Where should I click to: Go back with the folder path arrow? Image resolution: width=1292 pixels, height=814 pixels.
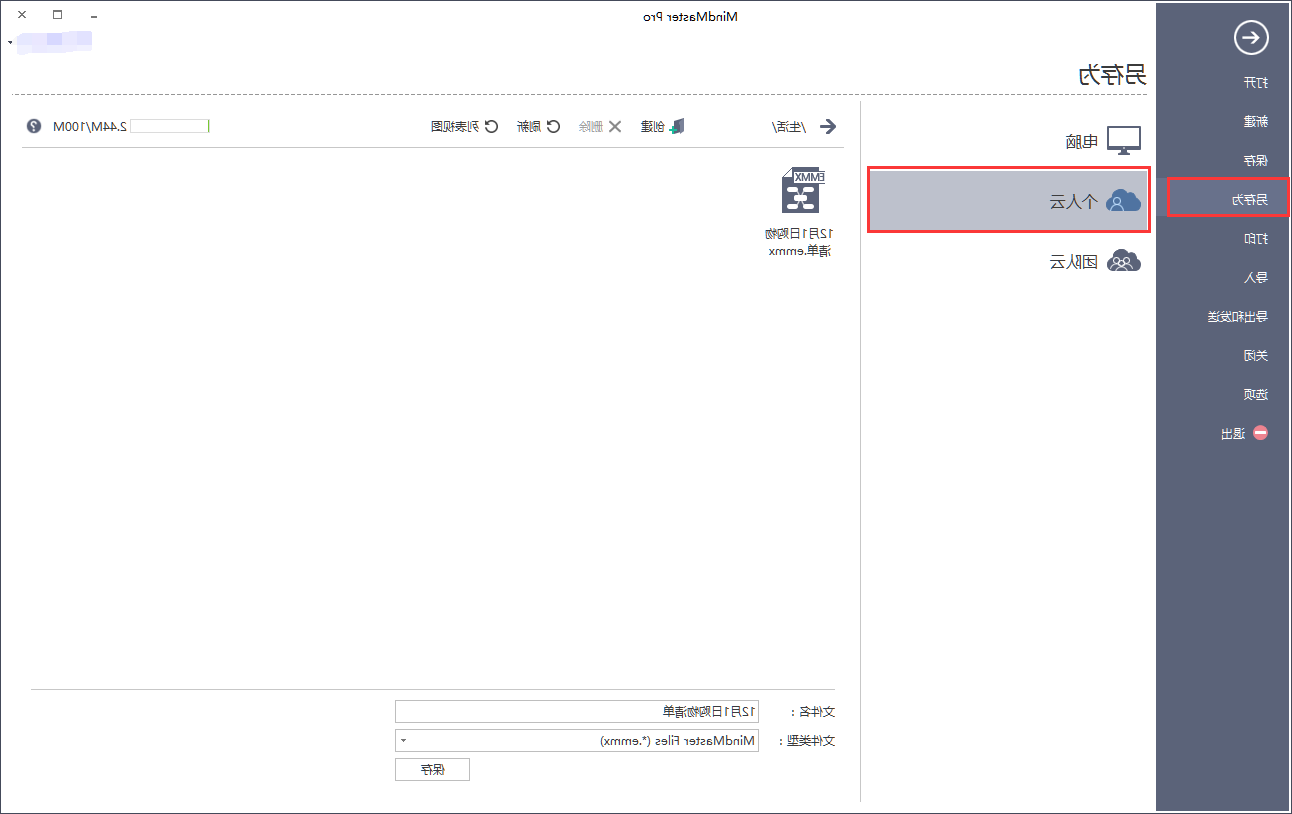pyautogui.click(x=827, y=126)
